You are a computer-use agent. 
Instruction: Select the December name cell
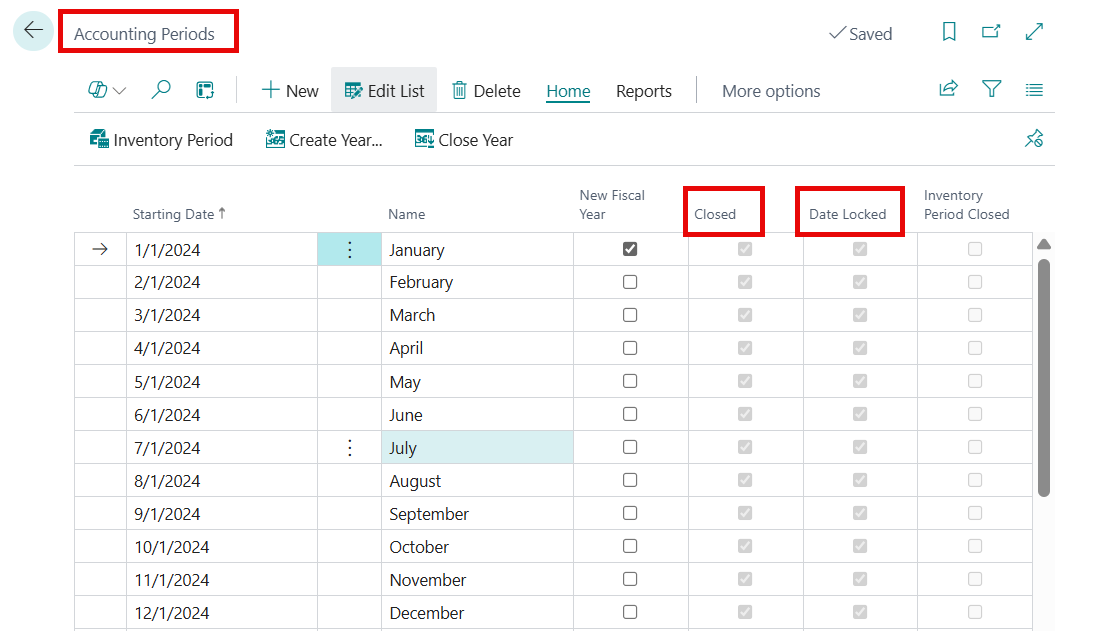477,613
